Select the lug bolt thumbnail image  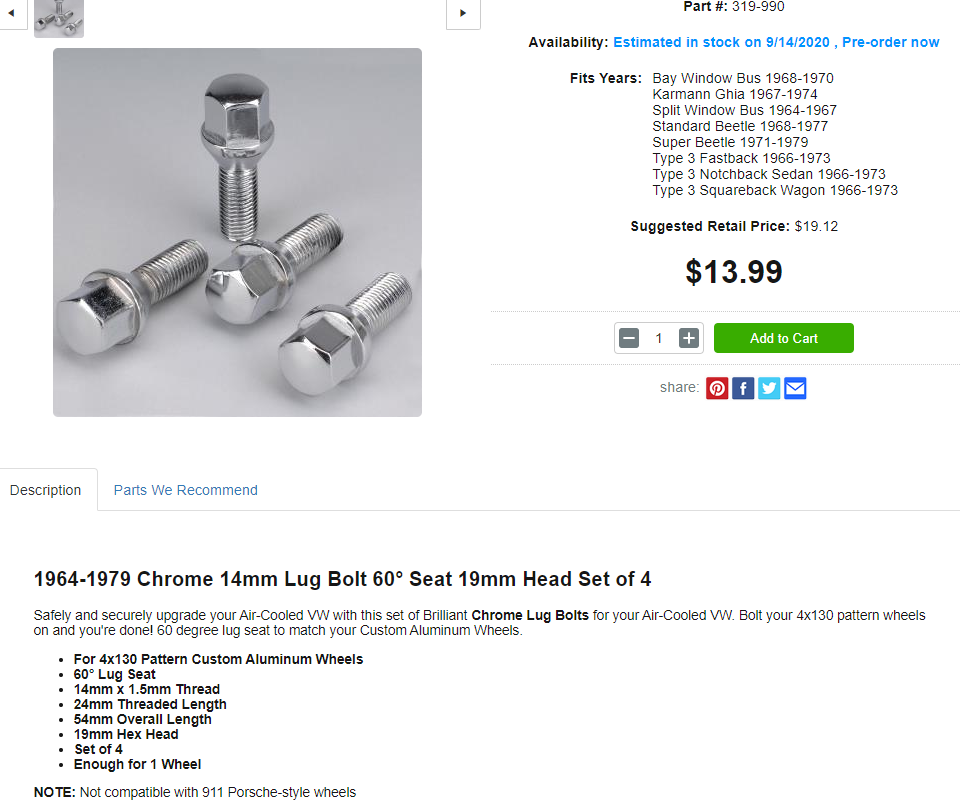pyautogui.click(x=59, y=18)
